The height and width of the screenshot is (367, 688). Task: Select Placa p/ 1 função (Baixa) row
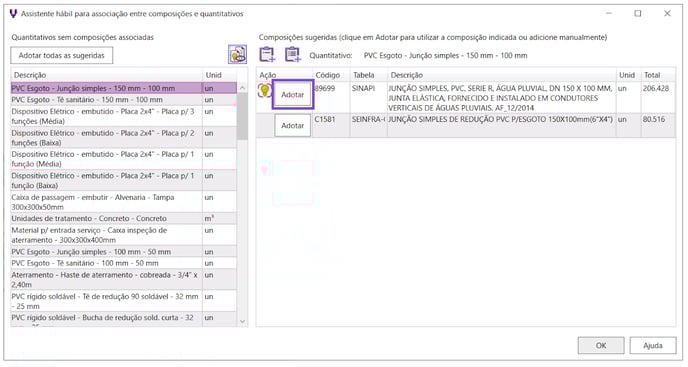[124, 180]
